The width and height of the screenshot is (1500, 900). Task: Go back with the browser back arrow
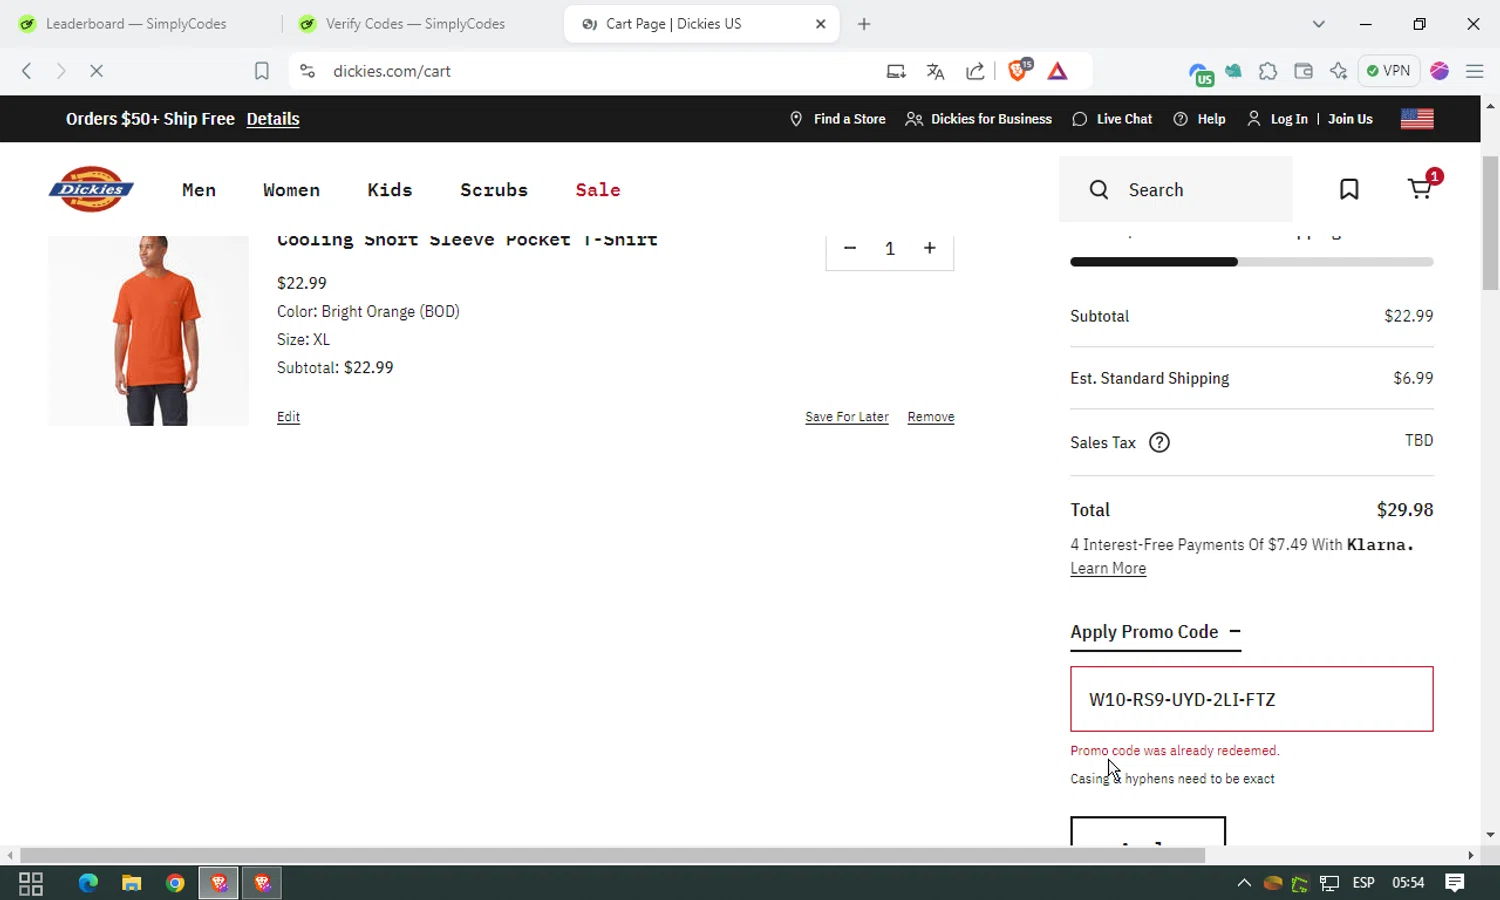(x=27, y=71)
